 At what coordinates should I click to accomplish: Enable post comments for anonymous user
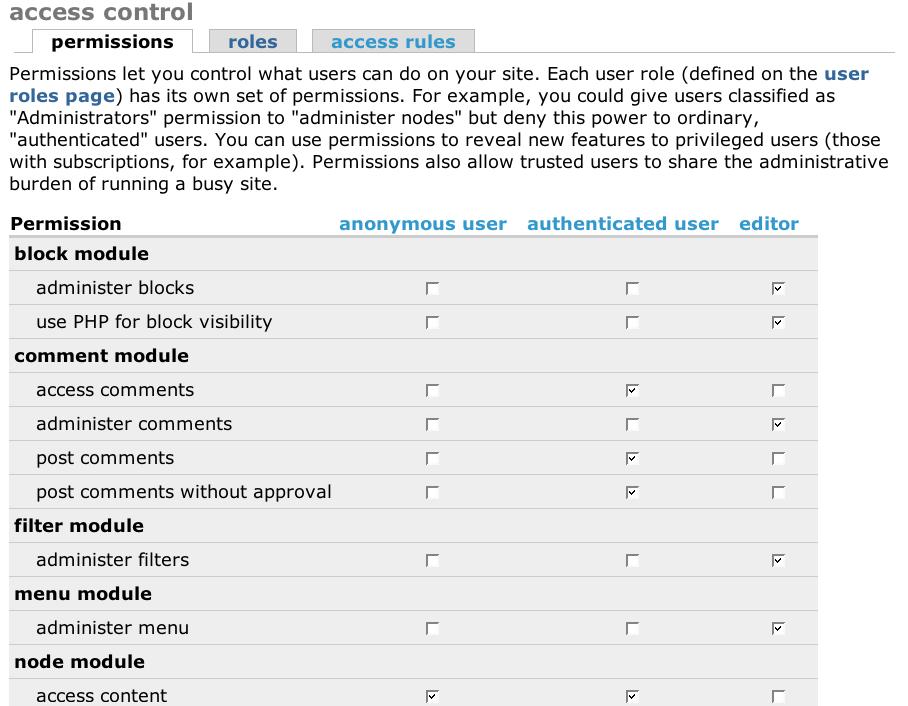(x=432, y=459)
